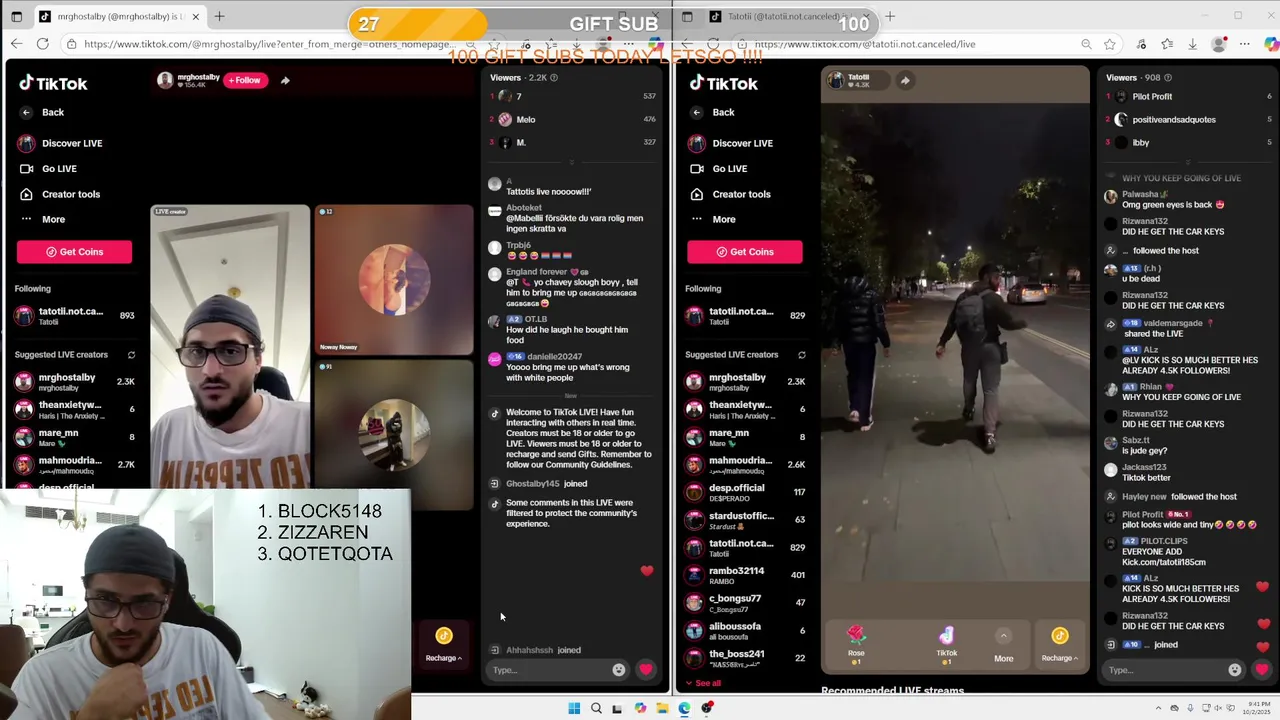Expand More menu in Tatotii window sidebar
This screenshot has width=1280, height=720.
(723, 219)
